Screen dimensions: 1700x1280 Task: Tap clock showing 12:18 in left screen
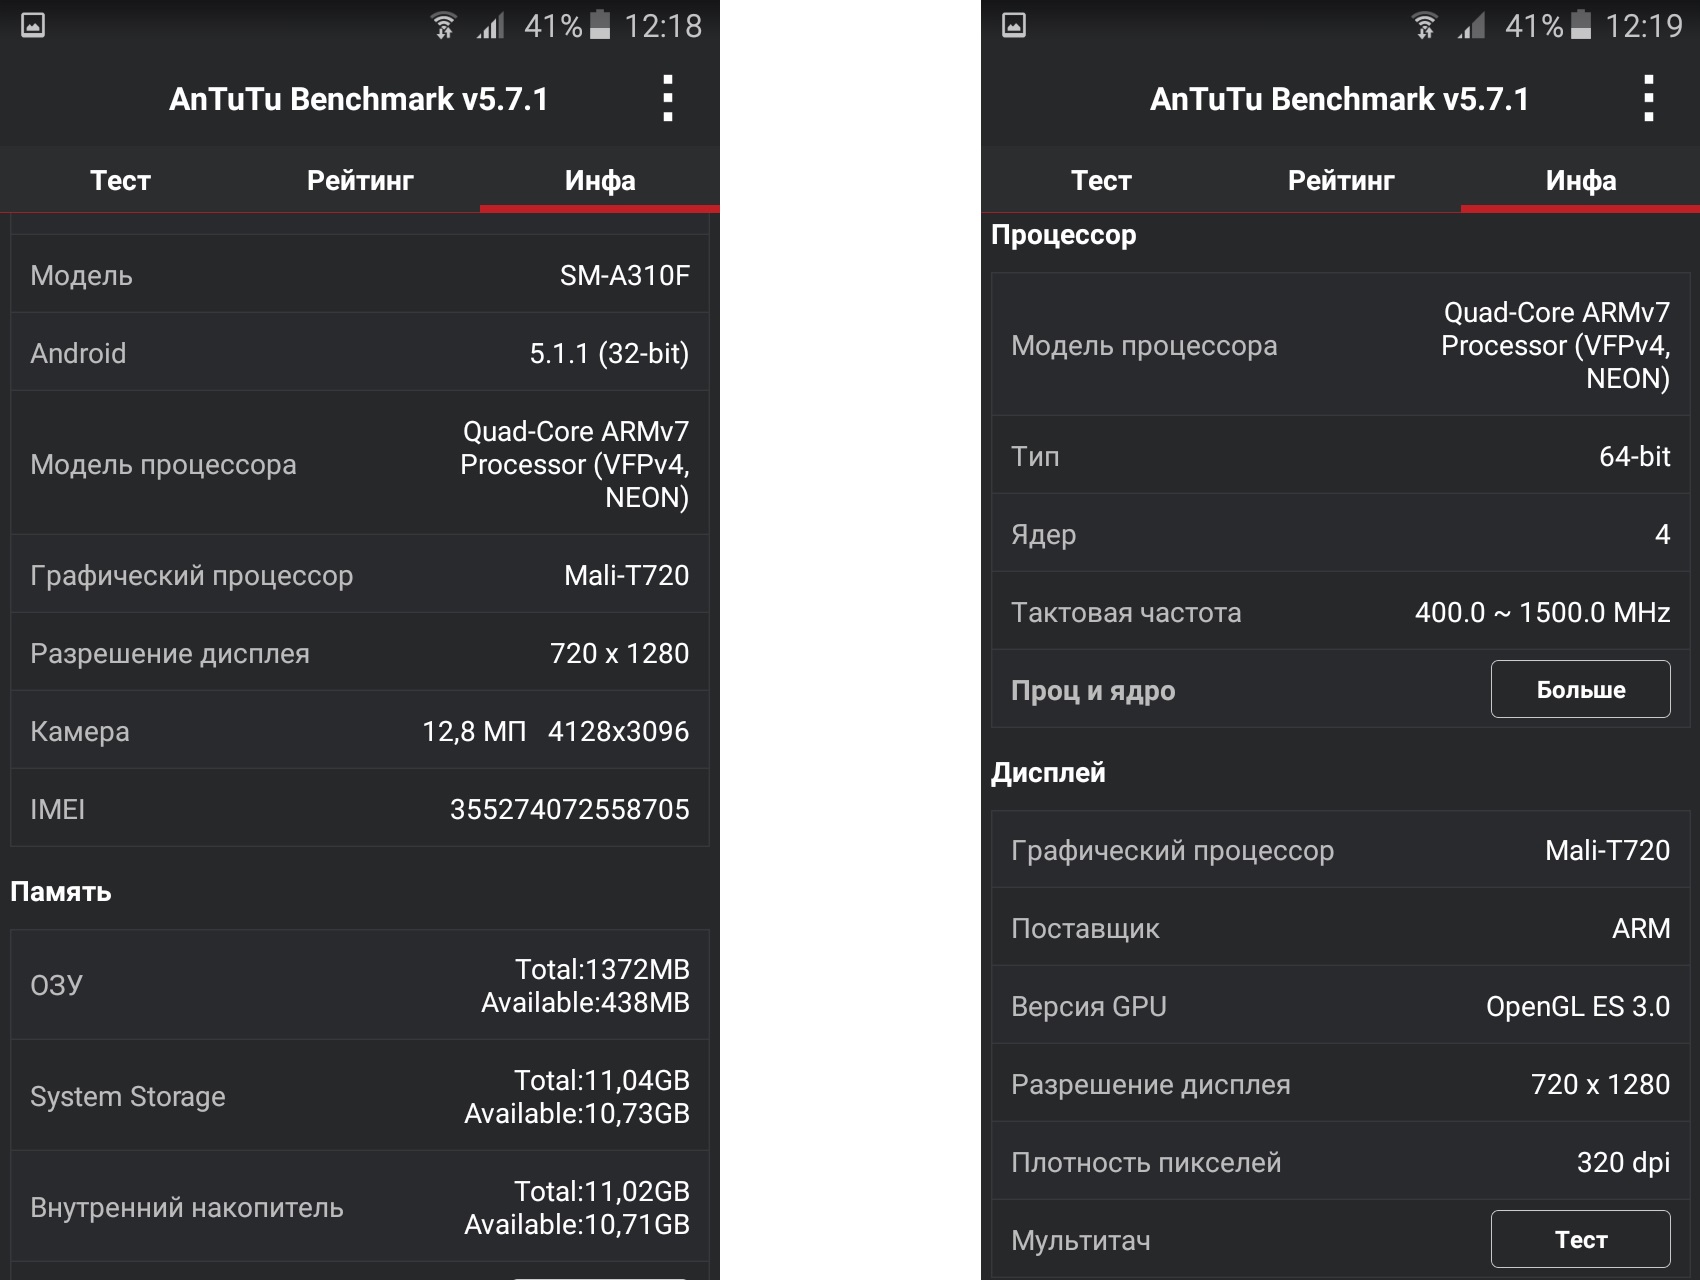pos(663,26)
